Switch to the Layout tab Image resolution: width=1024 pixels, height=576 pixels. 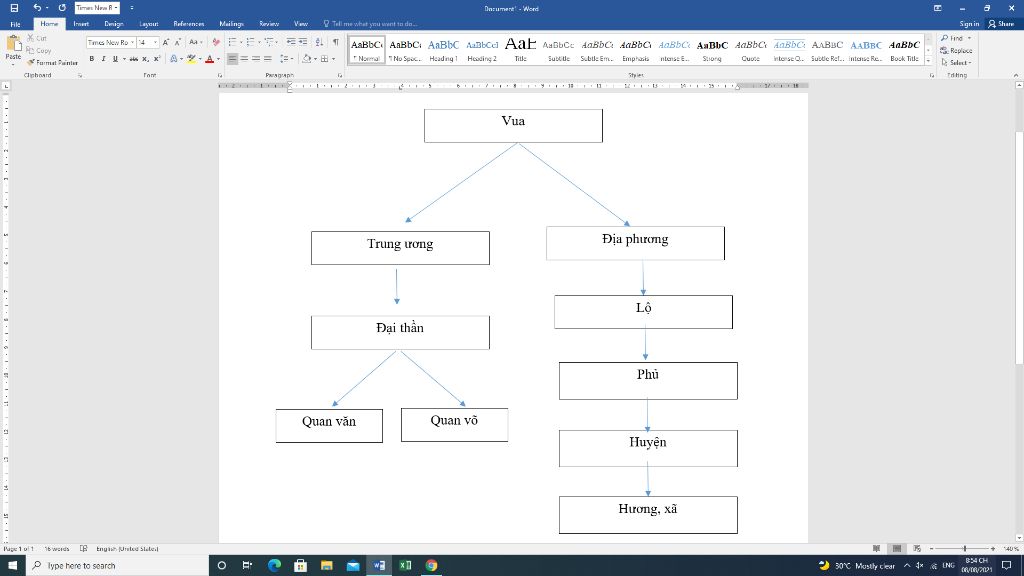(149, 24)
